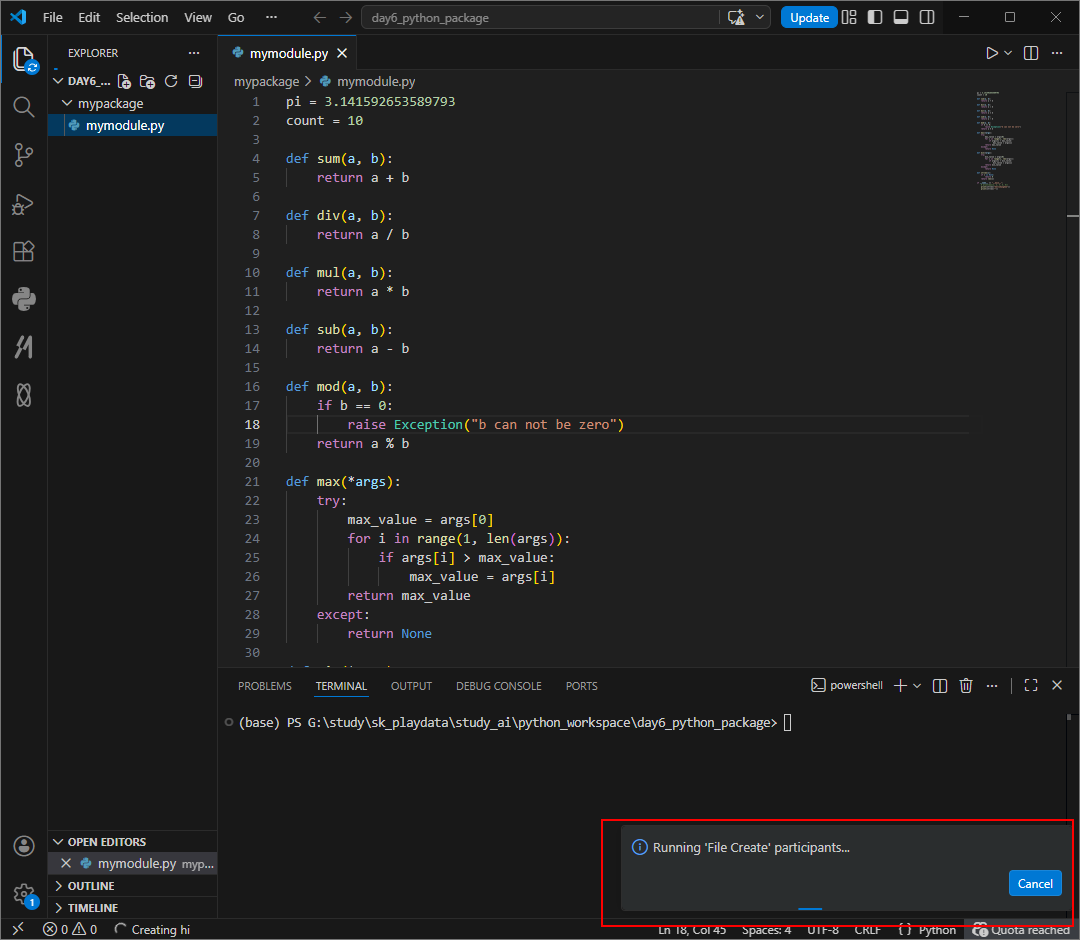1080x940 pixels.
Task: Switch to the PORTS tab
Action: click(x=581, y=686)
